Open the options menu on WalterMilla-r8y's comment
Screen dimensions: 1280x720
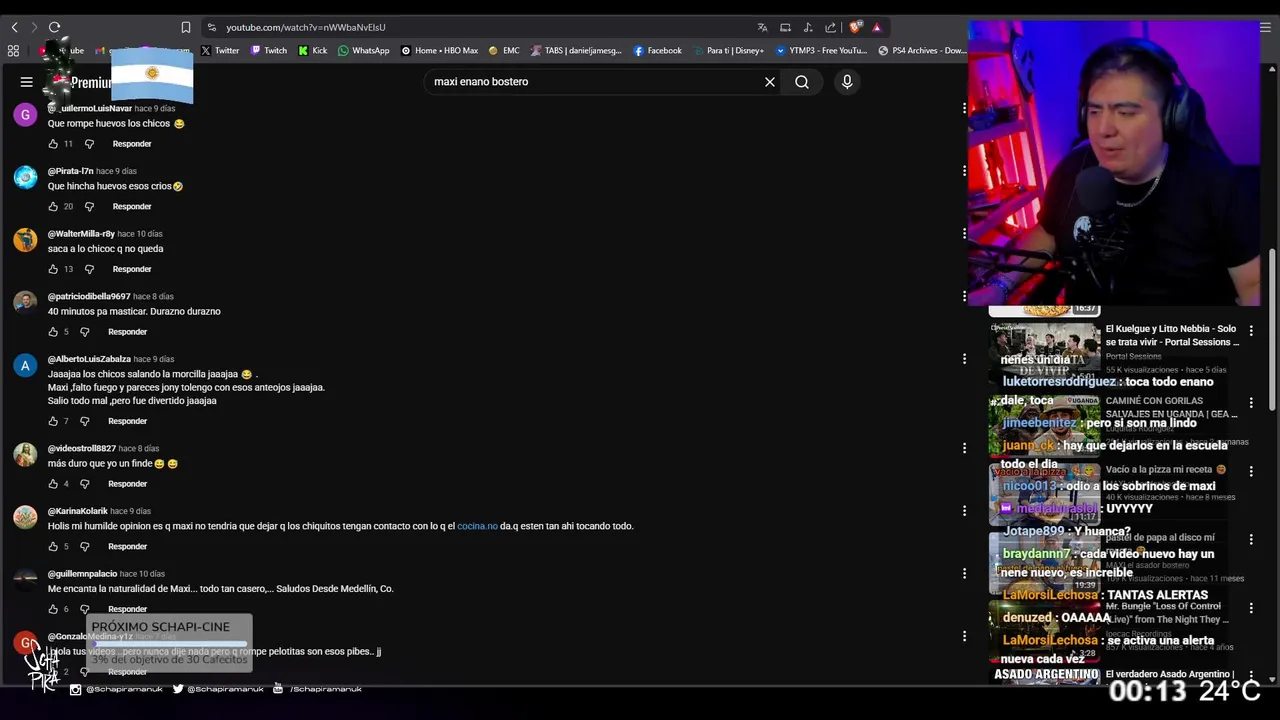point(964,233)
